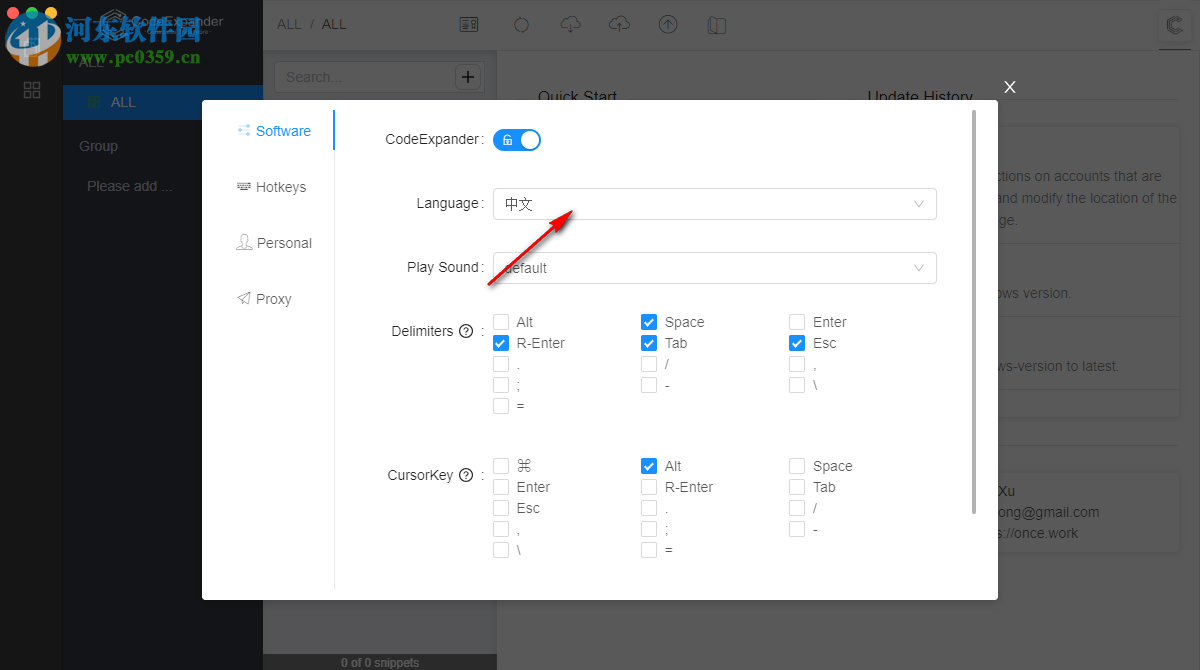Check the CursorKey R-Enter checkbox
The height and width of the screenshot is (670, 1200).
(x=649, y=487)
